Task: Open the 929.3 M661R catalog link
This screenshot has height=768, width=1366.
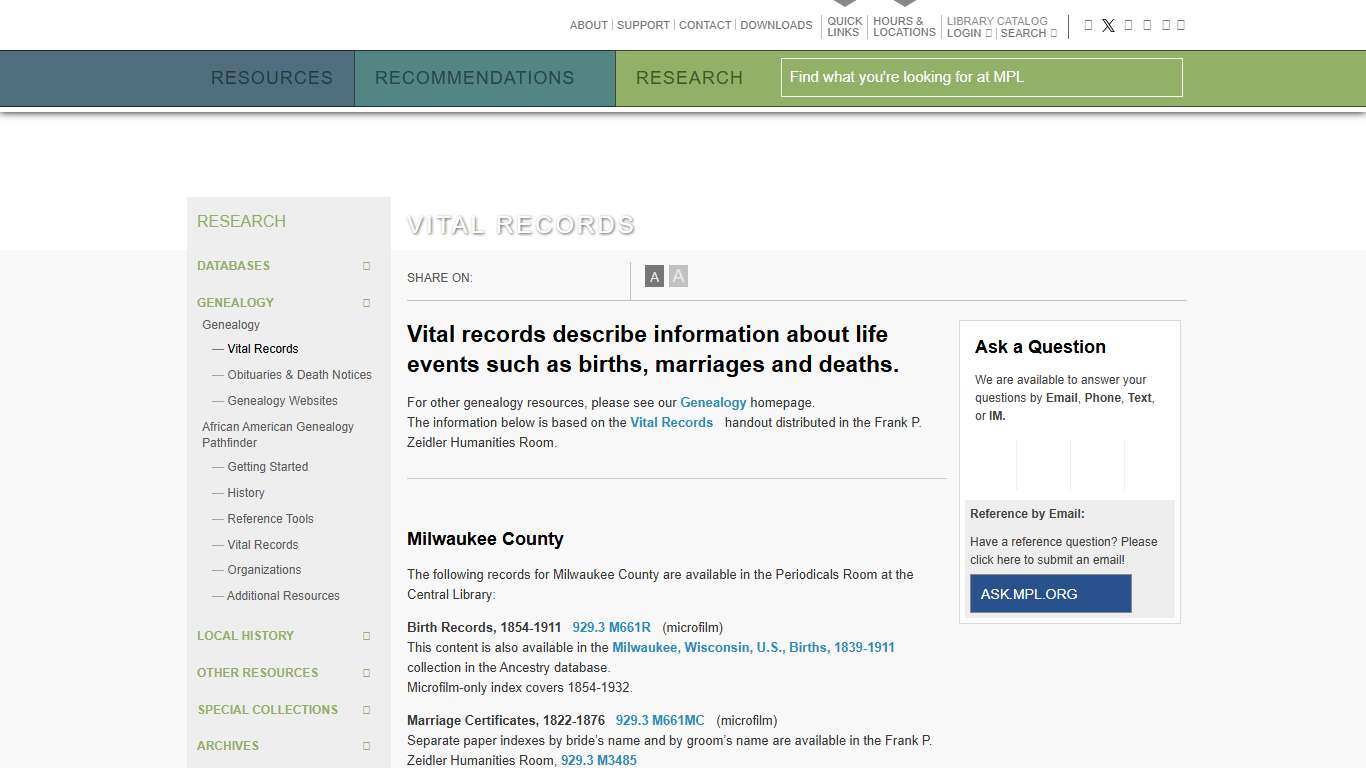Action: point(611,628)
